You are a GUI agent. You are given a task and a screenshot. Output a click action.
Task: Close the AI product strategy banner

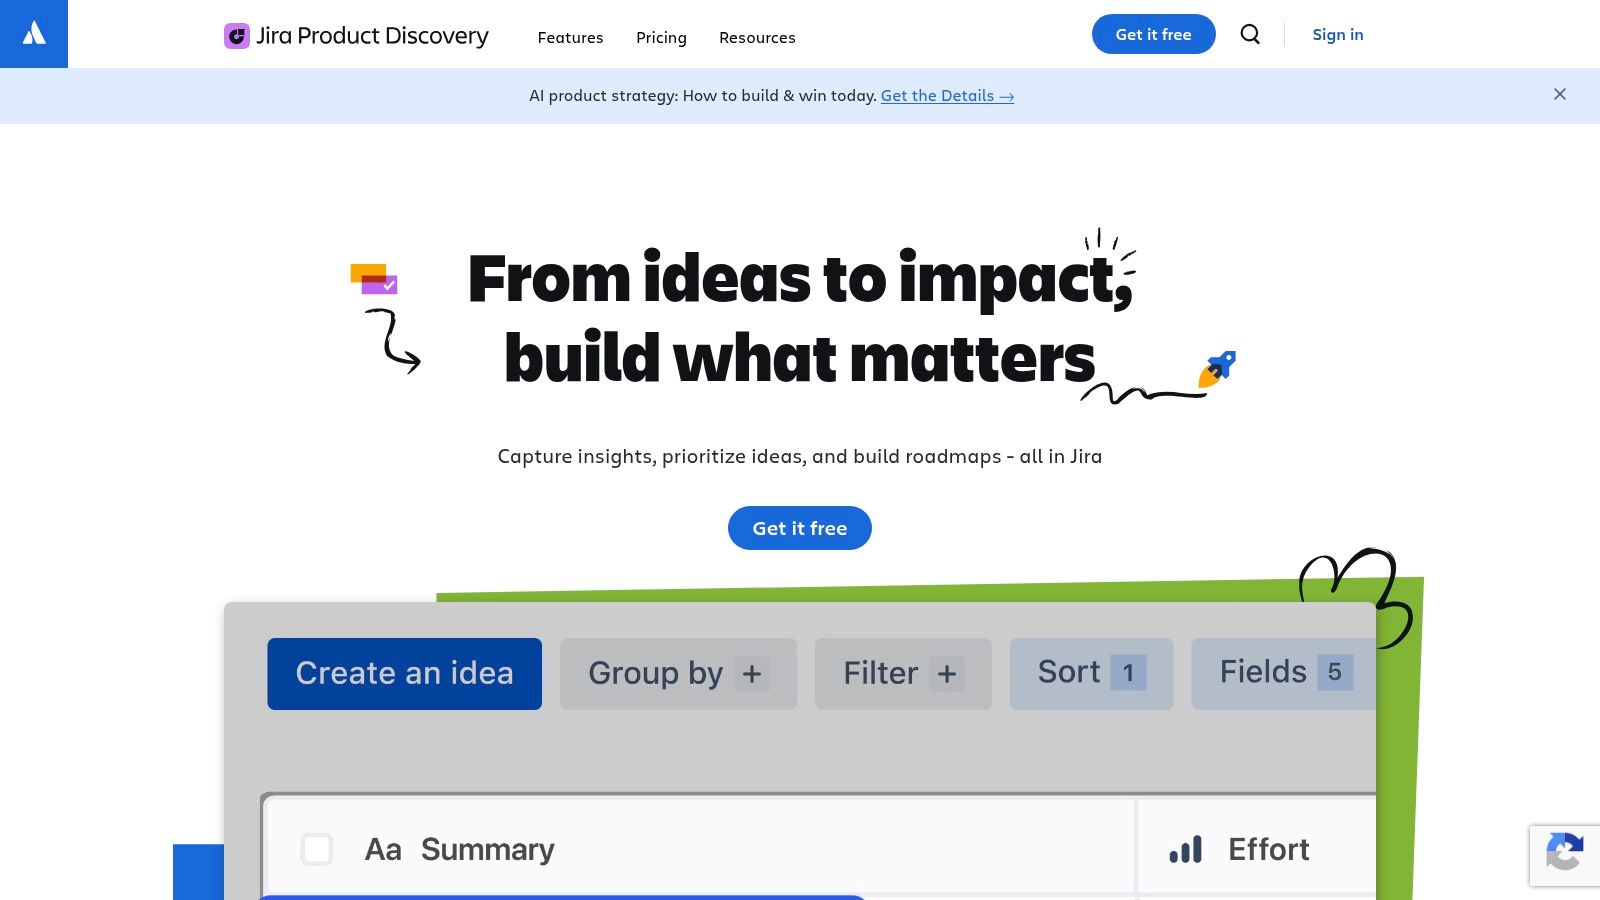[x=1560, y=94]
